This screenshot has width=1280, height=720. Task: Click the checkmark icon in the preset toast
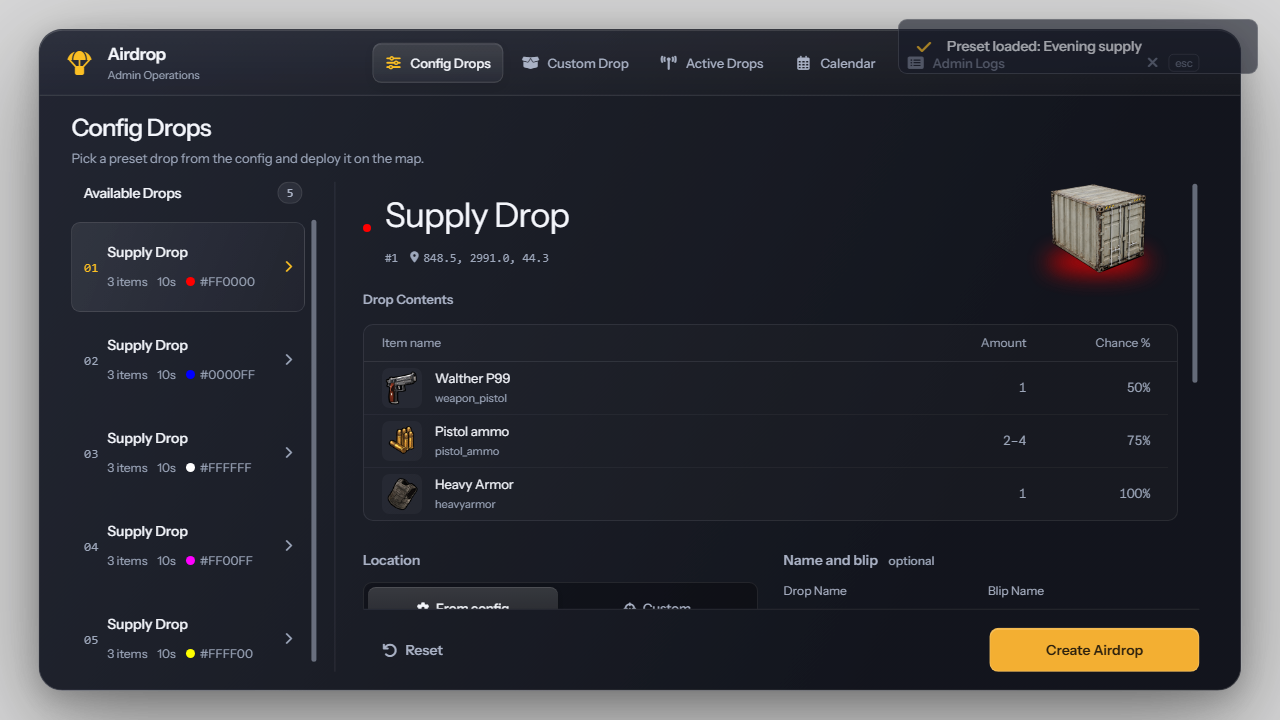click(x=924, y=46)
